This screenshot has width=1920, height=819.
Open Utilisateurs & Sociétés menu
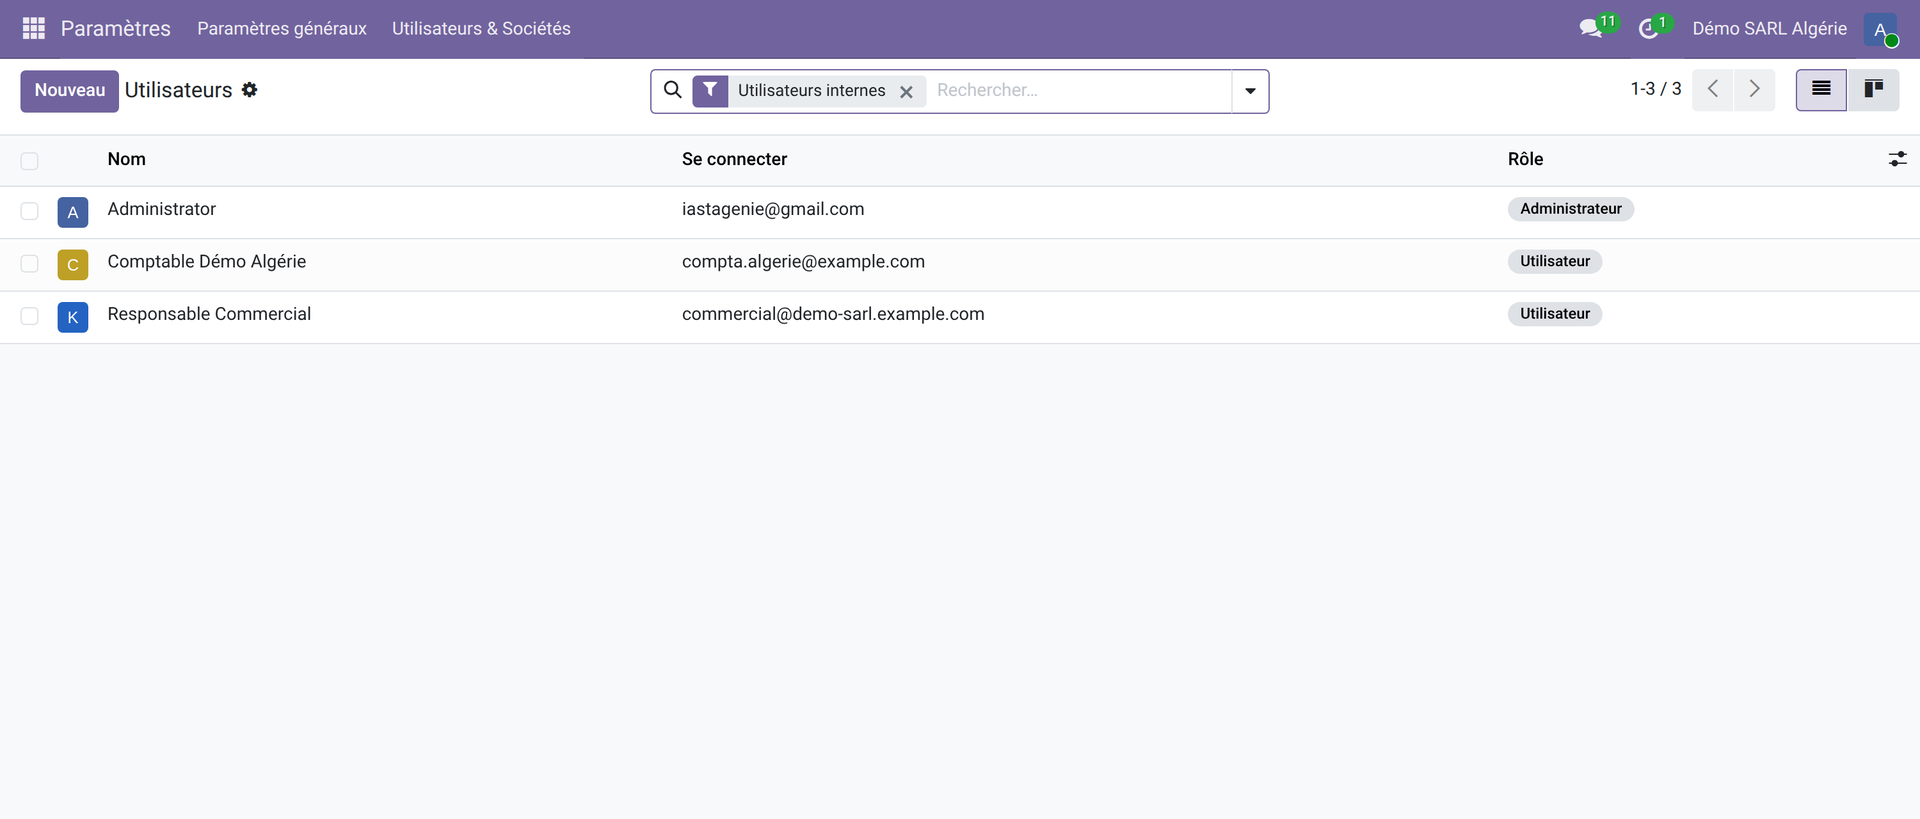pos(481,29)
